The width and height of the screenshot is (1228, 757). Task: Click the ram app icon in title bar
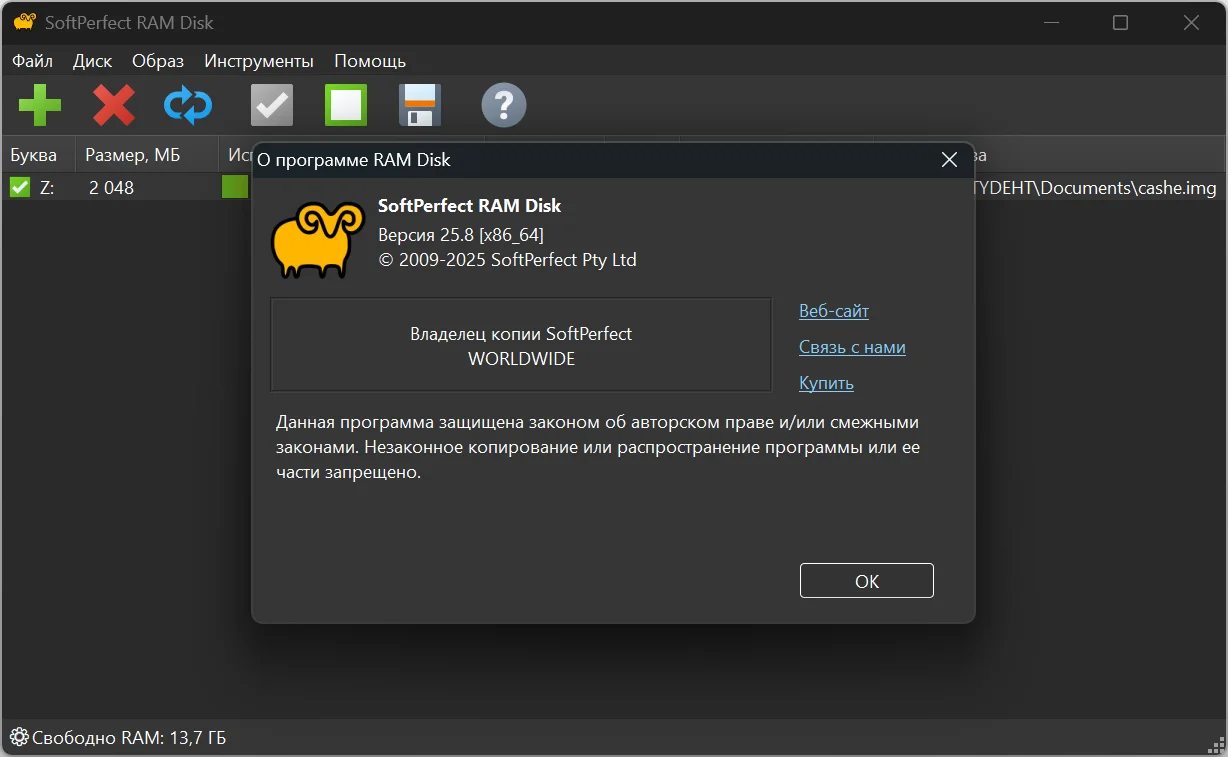(25, 22)
